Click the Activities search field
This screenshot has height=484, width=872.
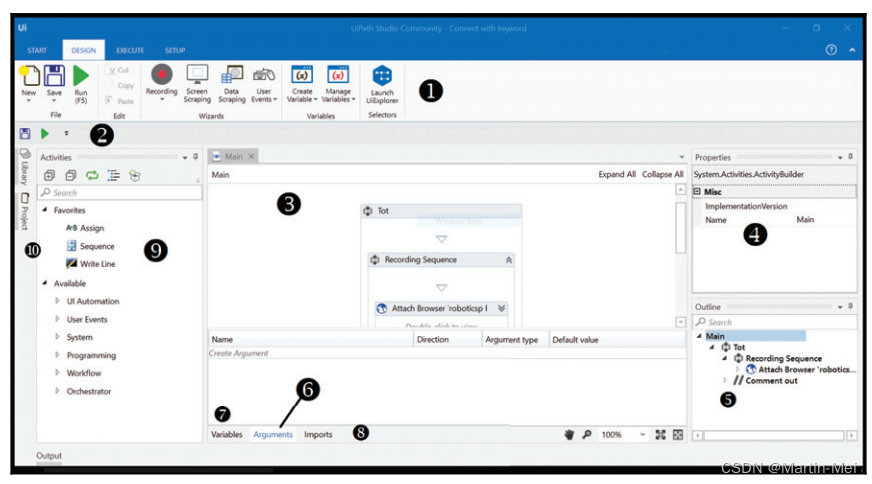click(x=120, y=192)
